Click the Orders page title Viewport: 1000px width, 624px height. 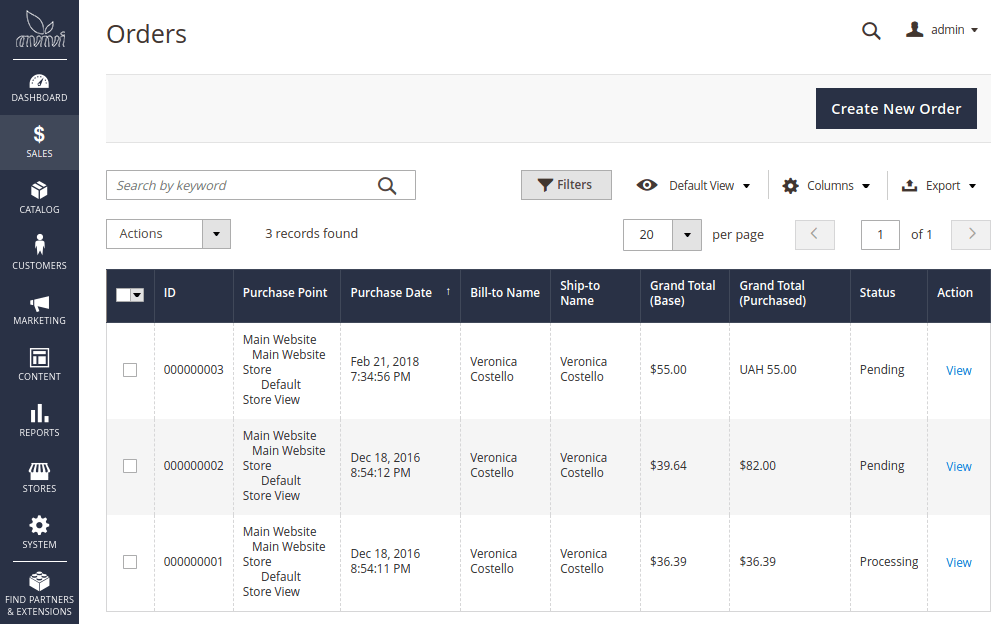147,34
